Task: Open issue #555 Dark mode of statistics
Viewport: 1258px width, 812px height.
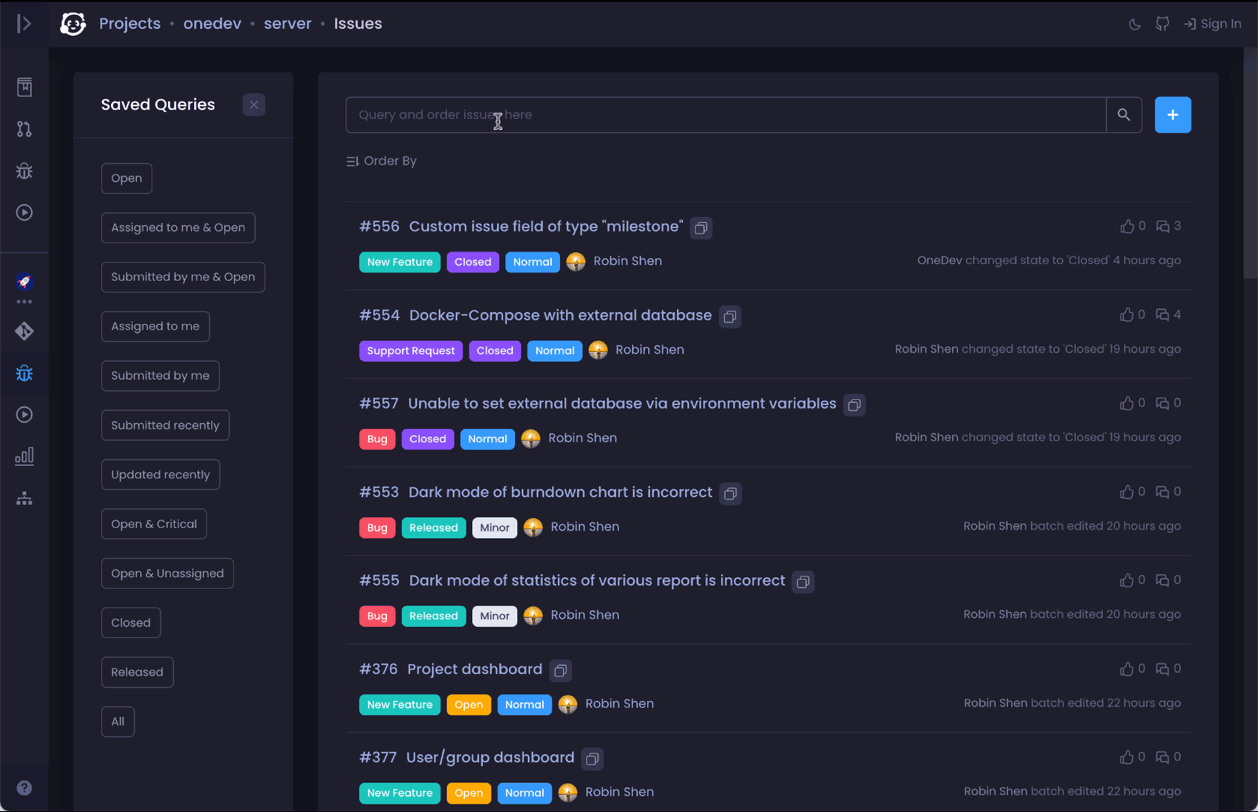Action: tap(597, 581)
